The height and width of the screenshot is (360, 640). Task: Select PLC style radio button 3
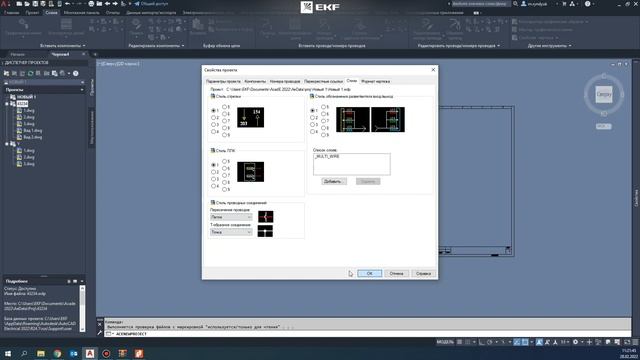coord(213,179)
